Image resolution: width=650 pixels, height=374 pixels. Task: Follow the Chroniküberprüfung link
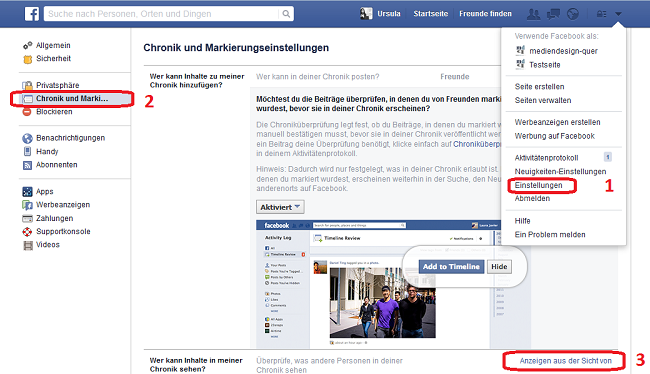pyautogui.click(x=477, y=144)
